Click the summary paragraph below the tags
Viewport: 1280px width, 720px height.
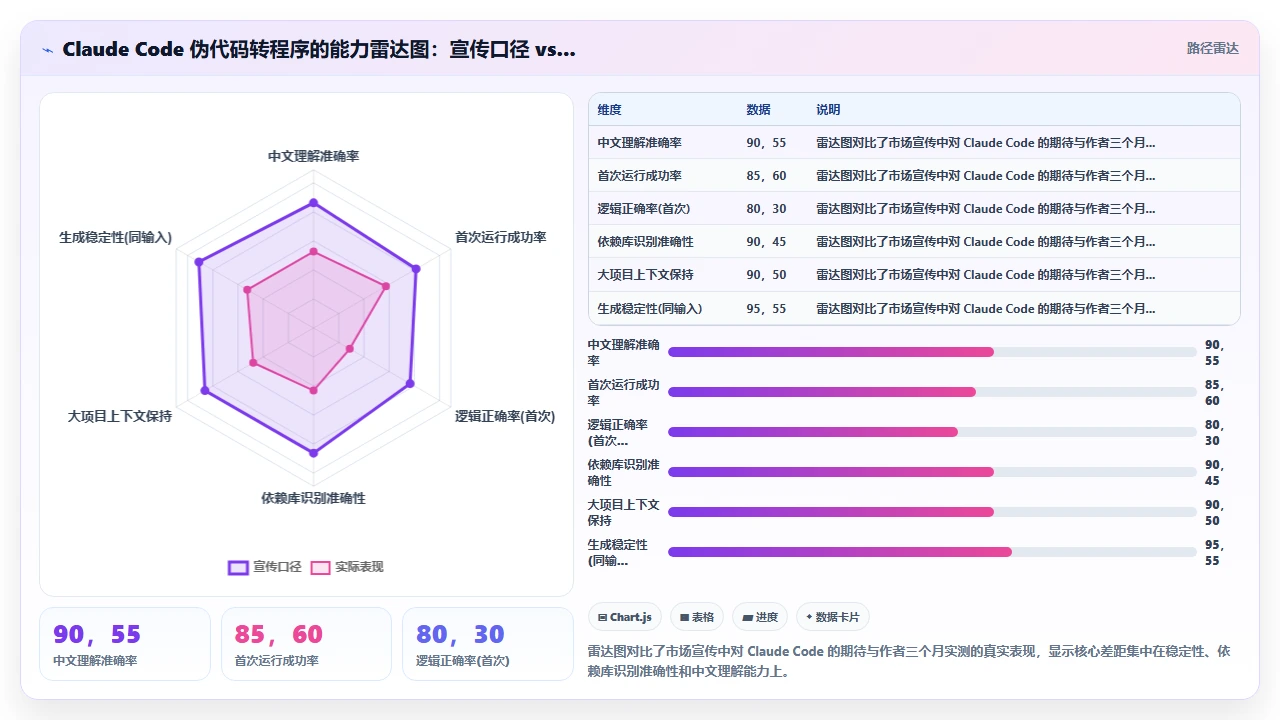click(910, 661)
